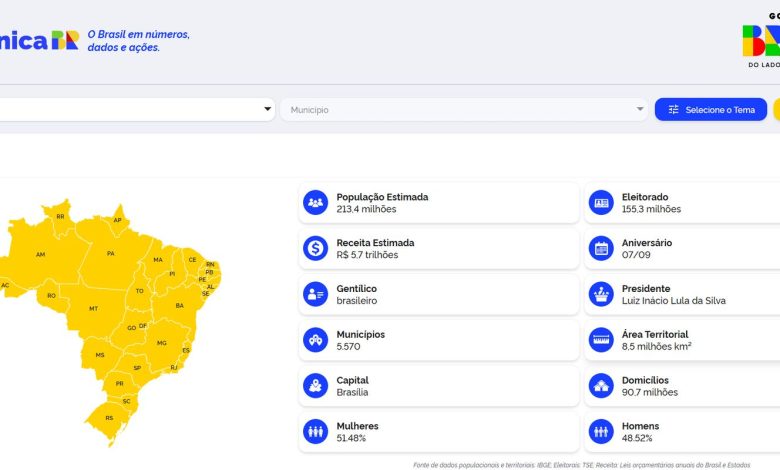Select Rio Grande do Sul (RS) on map

pyautogui.click(x=109, y=418)
